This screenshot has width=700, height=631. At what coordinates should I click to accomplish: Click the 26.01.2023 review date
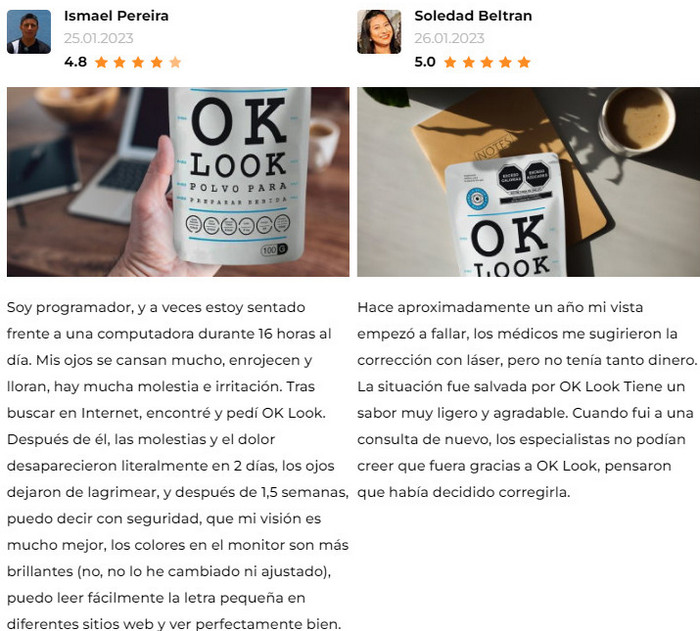pyautogui.click(x=449, y=38)
